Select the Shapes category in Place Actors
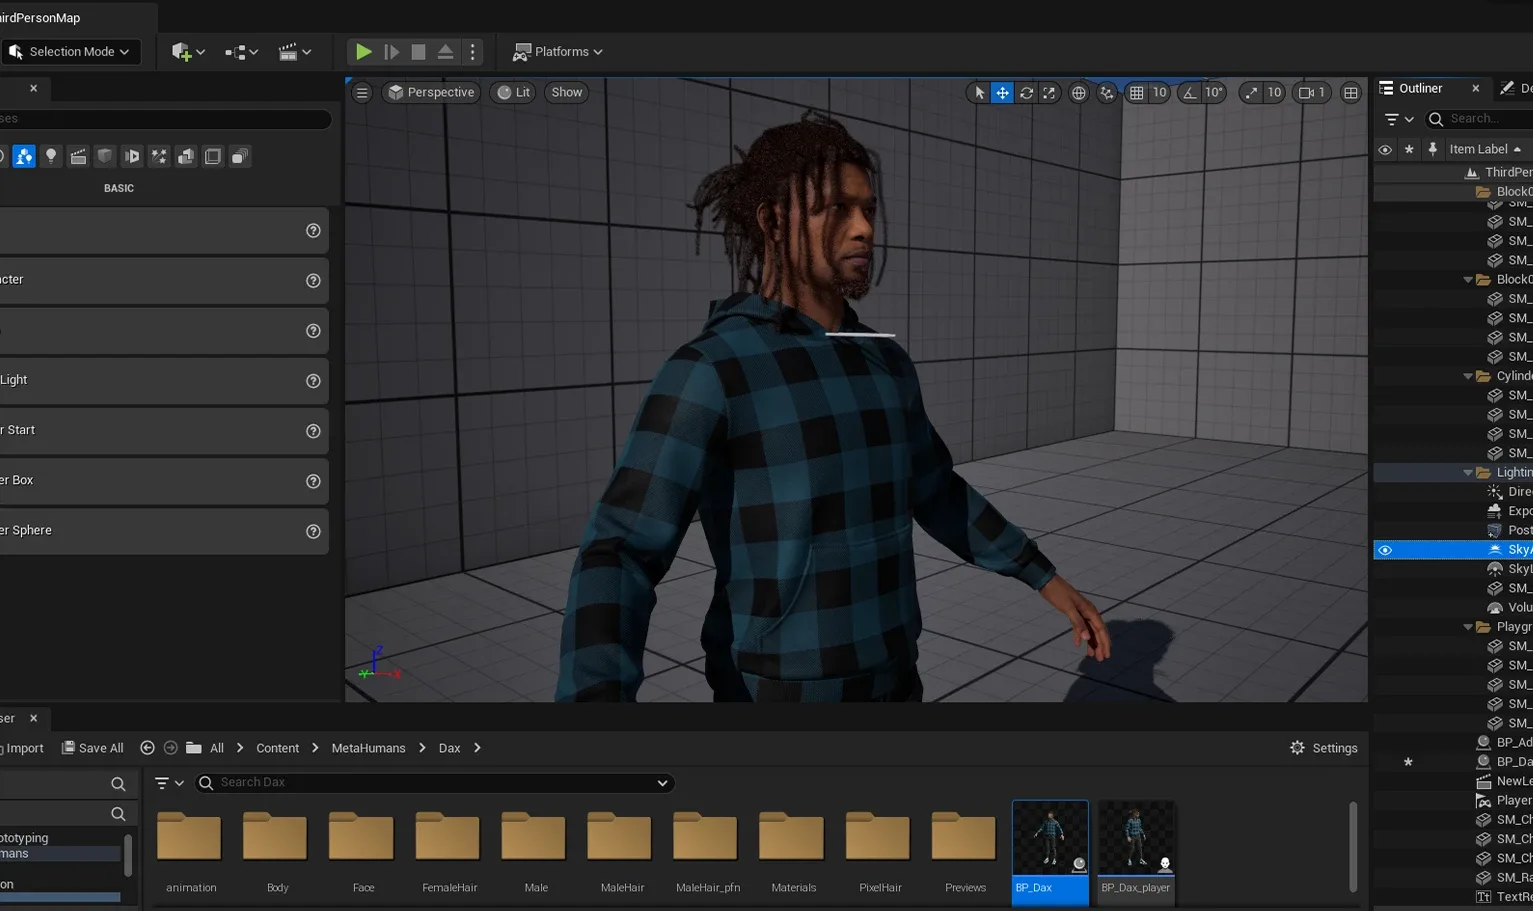The width and height of the screenshot is (1533, 911). tap(104, 156)
